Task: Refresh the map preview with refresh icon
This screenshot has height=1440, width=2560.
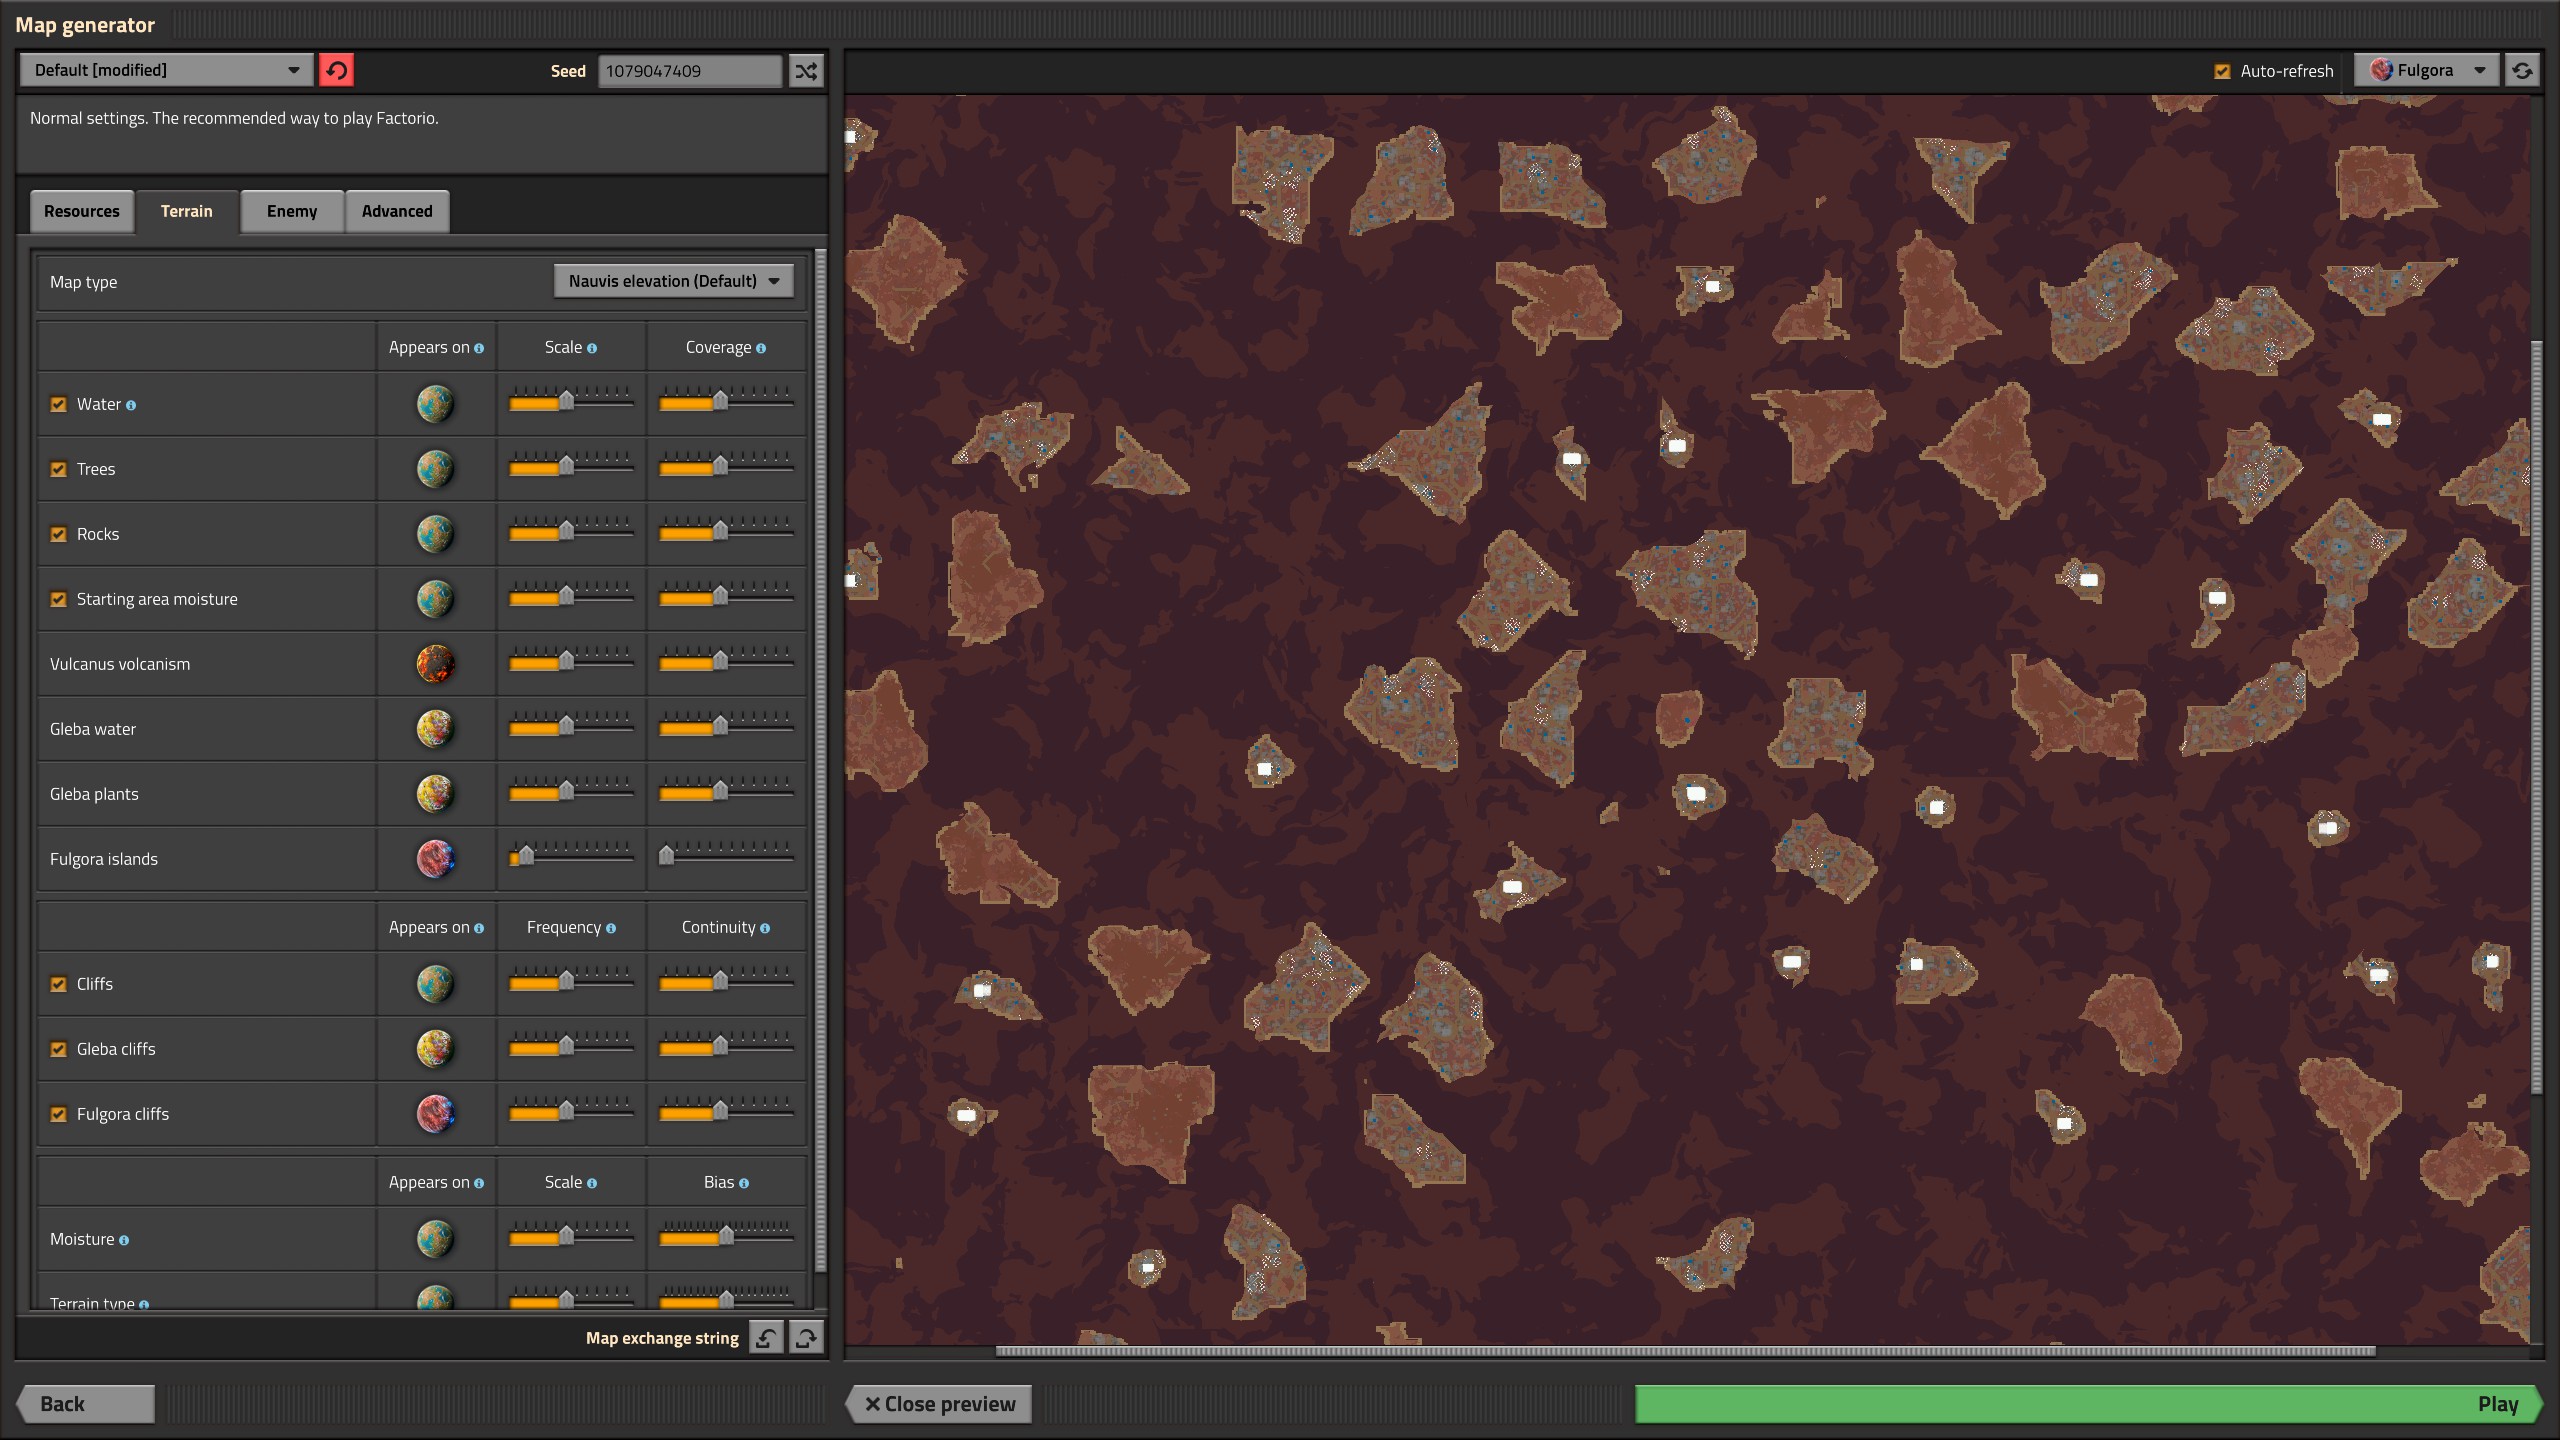Action: click(2522, 70)
